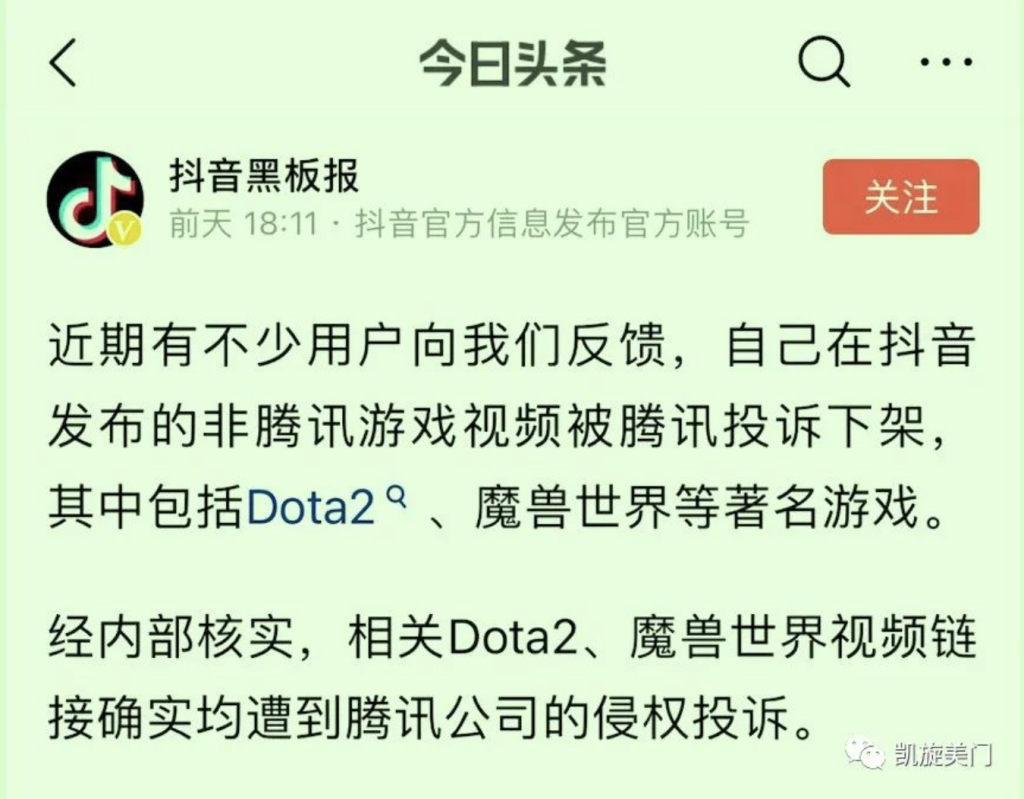The width and height of the screenshot is (1024, 799).
Task: Tap post timestamp 前天 18:11
Action: point(243,223)
